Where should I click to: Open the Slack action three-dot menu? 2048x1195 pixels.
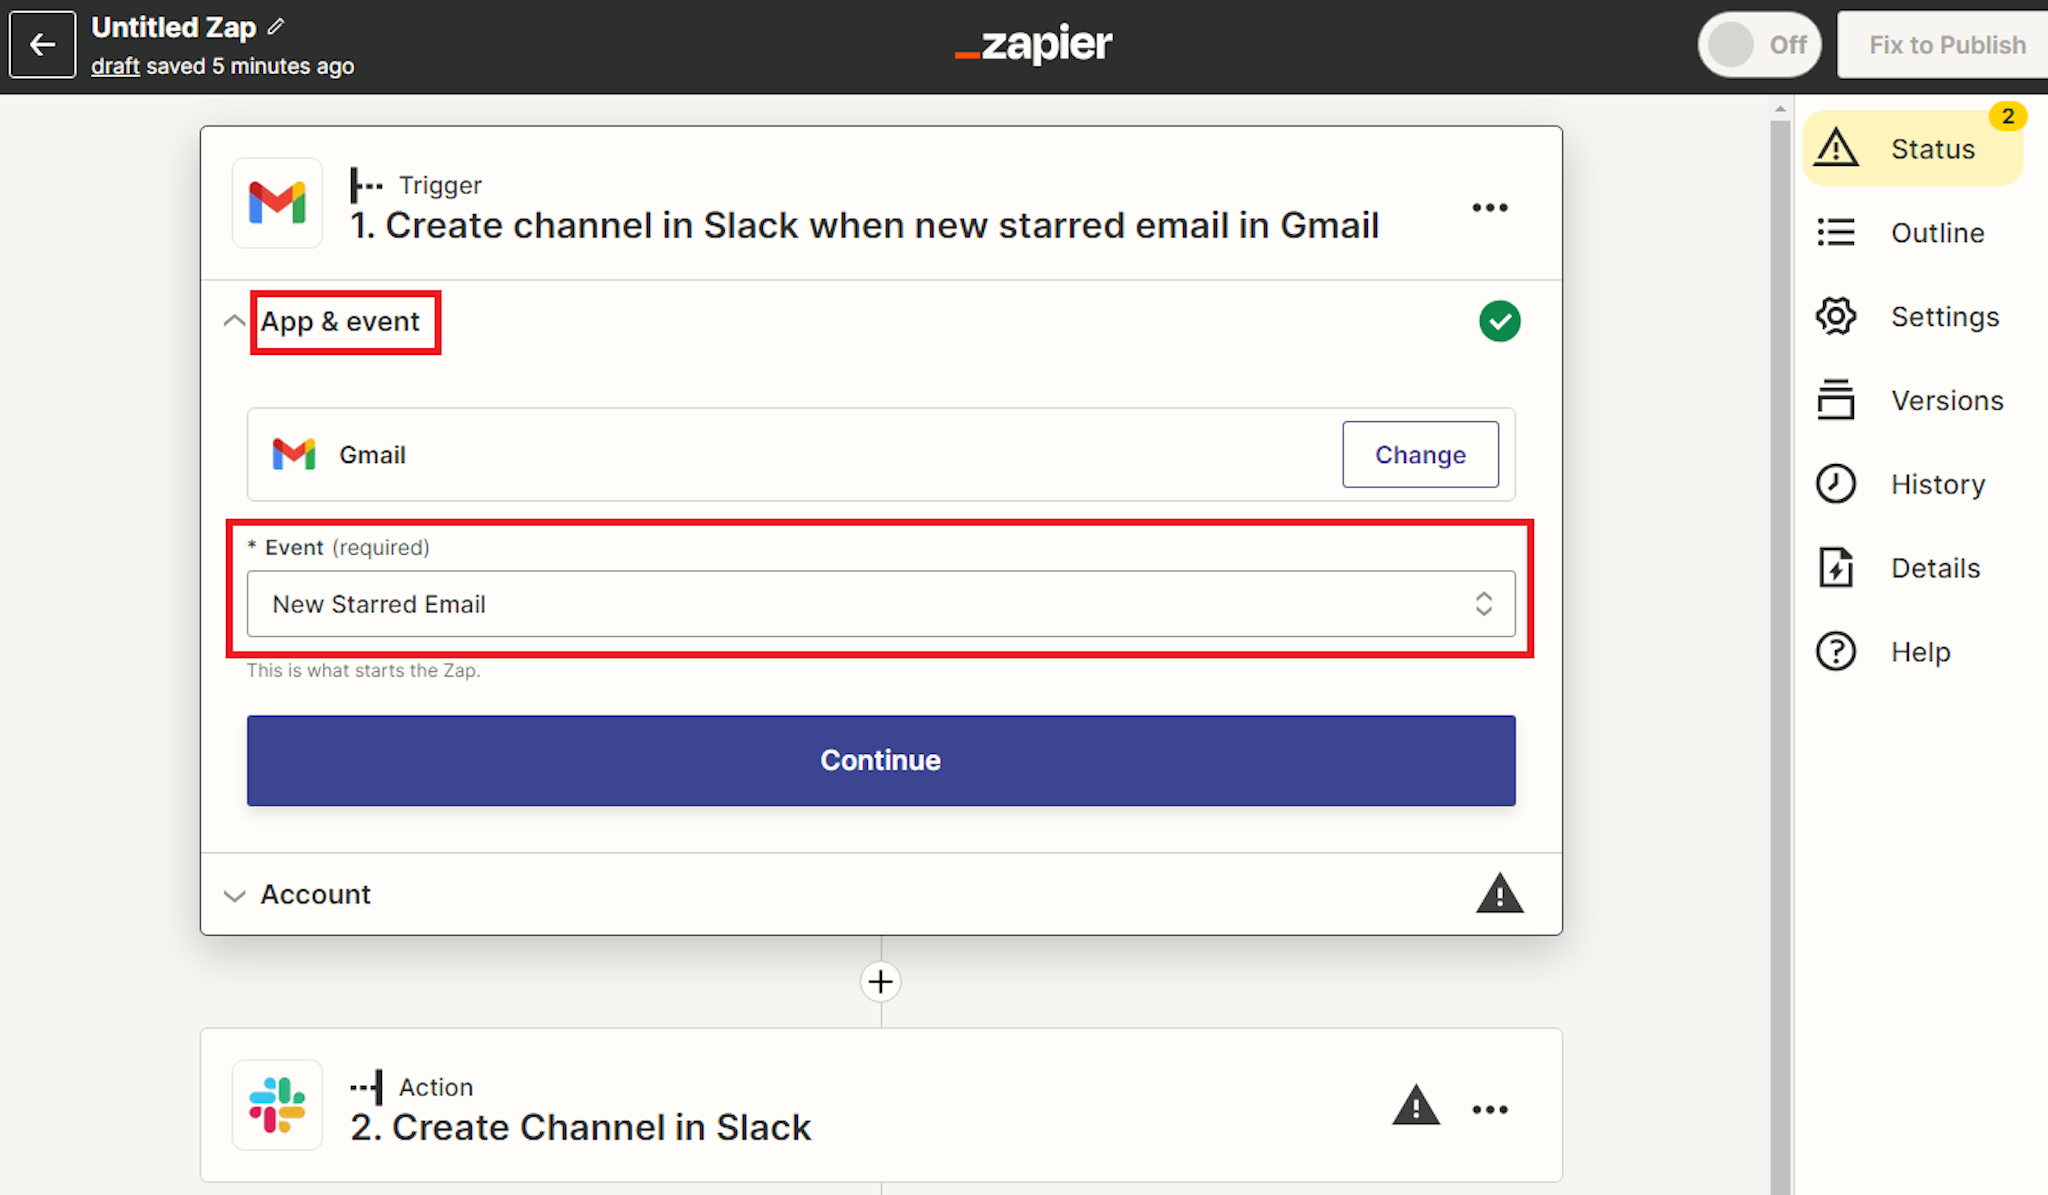tap(1489, 1109)
